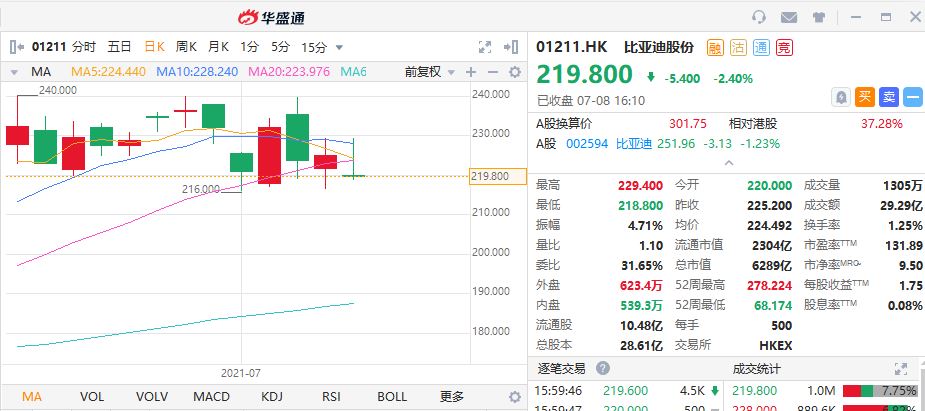This screenshot has height=411, width=925.
Task: Click the blue minus remove-watchlist button
Action: click(913, 97)
